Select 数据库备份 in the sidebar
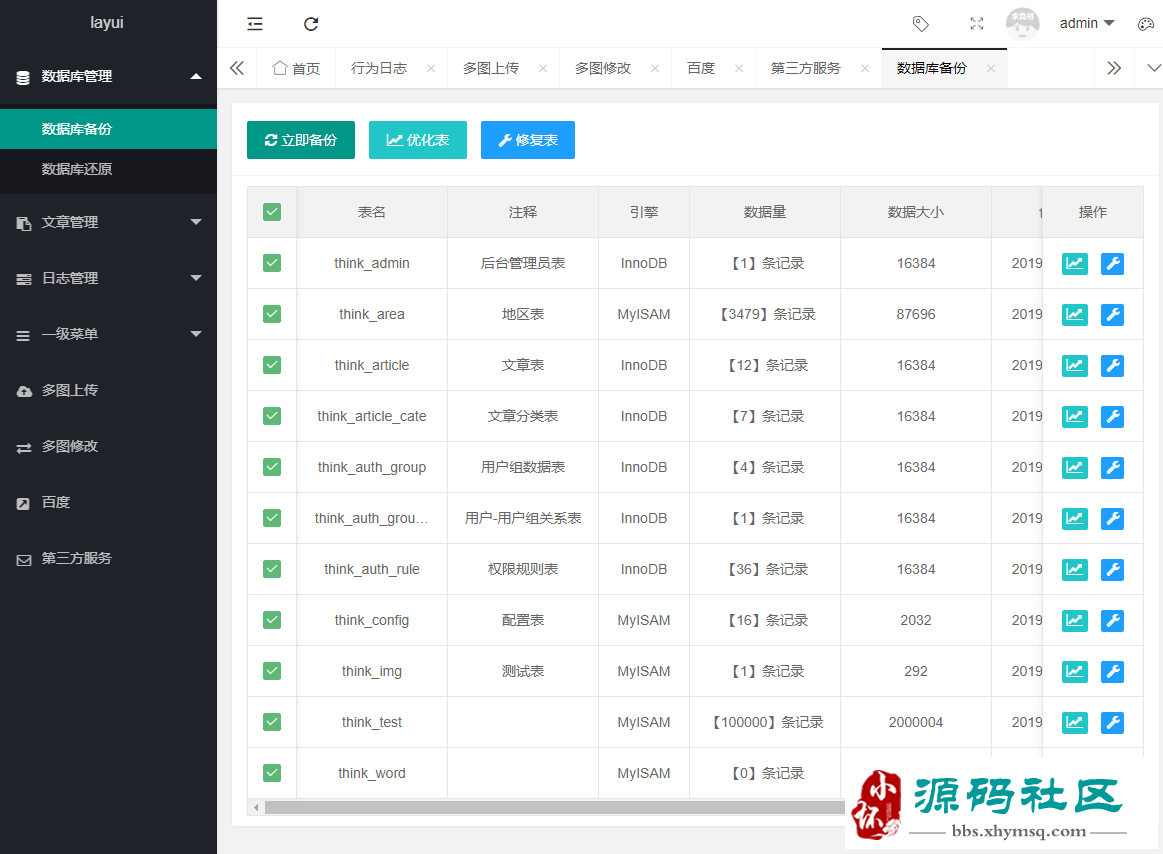This screenshot has width=1163, height=854. (x=108, y=129)
